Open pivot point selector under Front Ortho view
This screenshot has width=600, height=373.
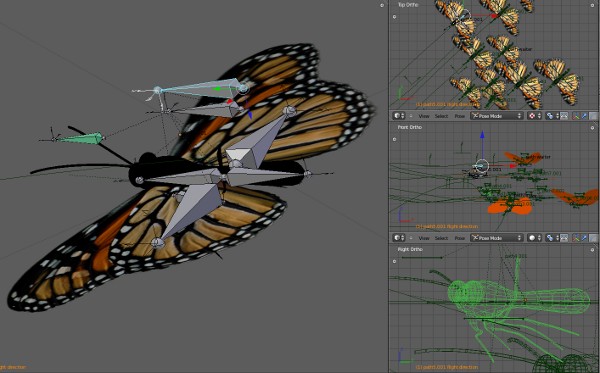pos(552,238)
